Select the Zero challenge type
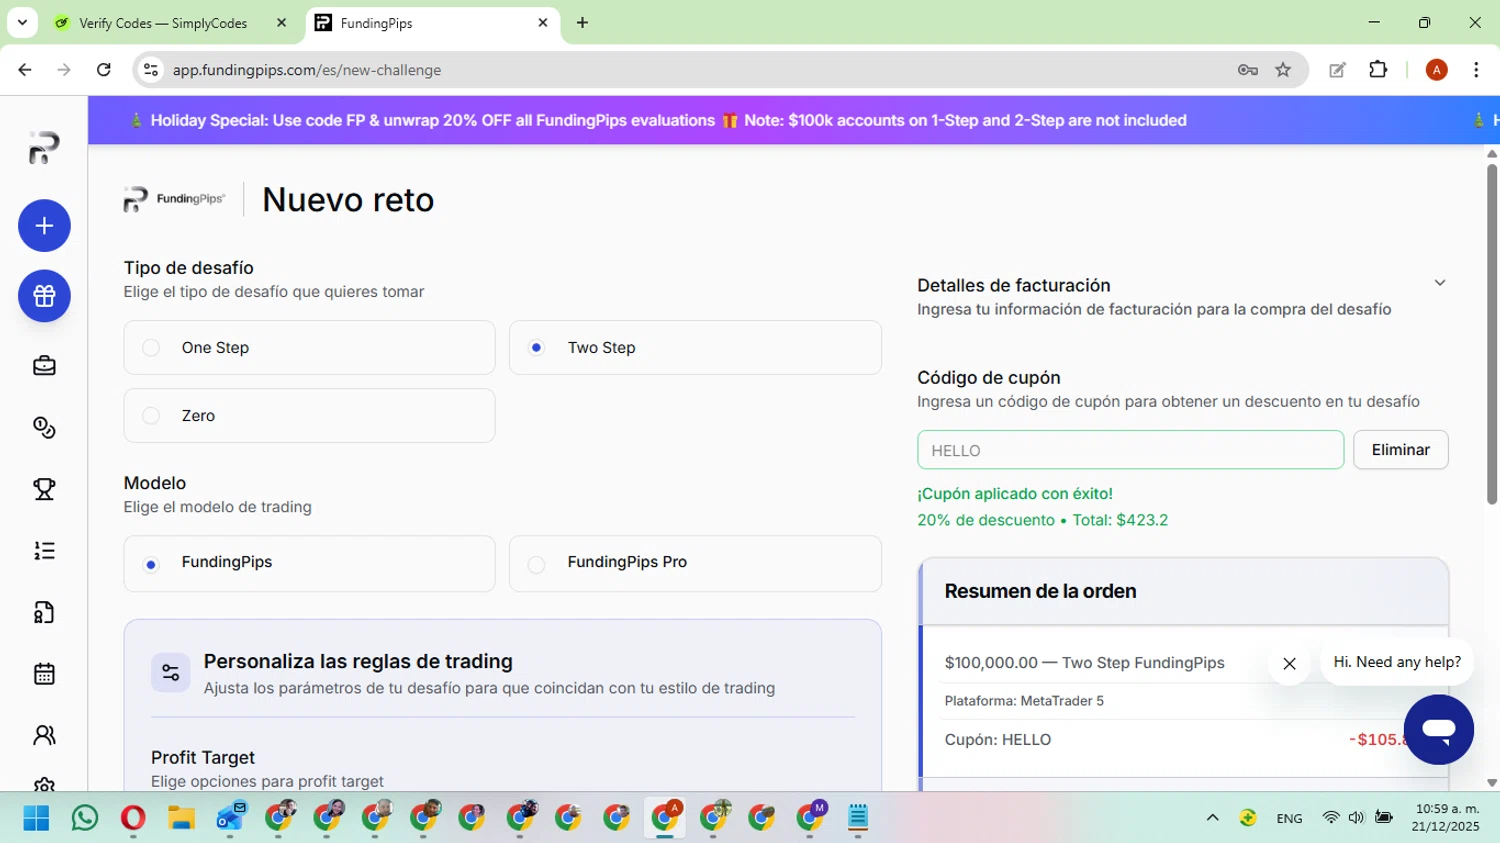The width and height of the screenshot is (1500, 843). point(309,416)
